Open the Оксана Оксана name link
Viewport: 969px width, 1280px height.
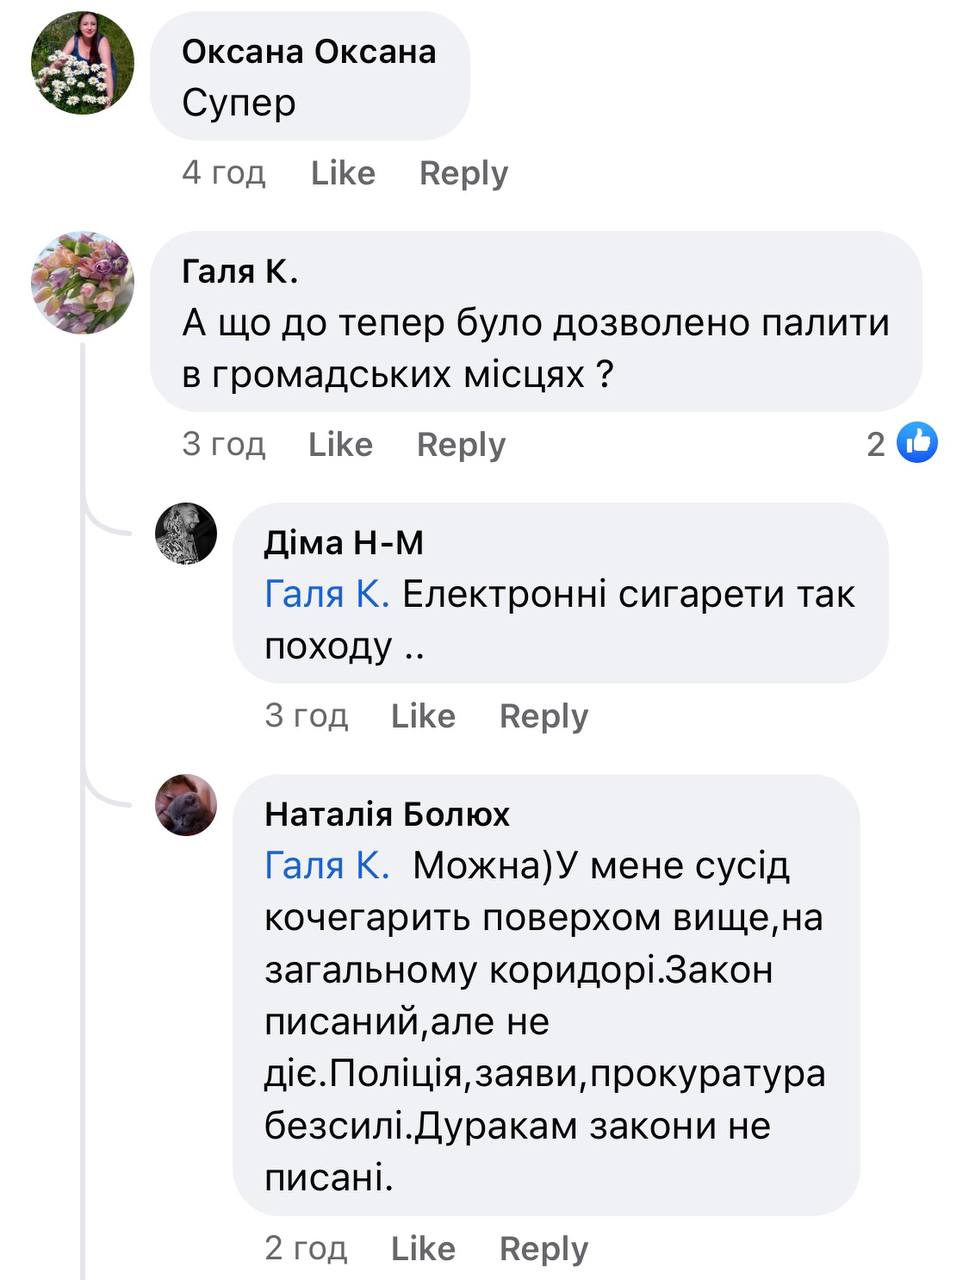[309, 52]
